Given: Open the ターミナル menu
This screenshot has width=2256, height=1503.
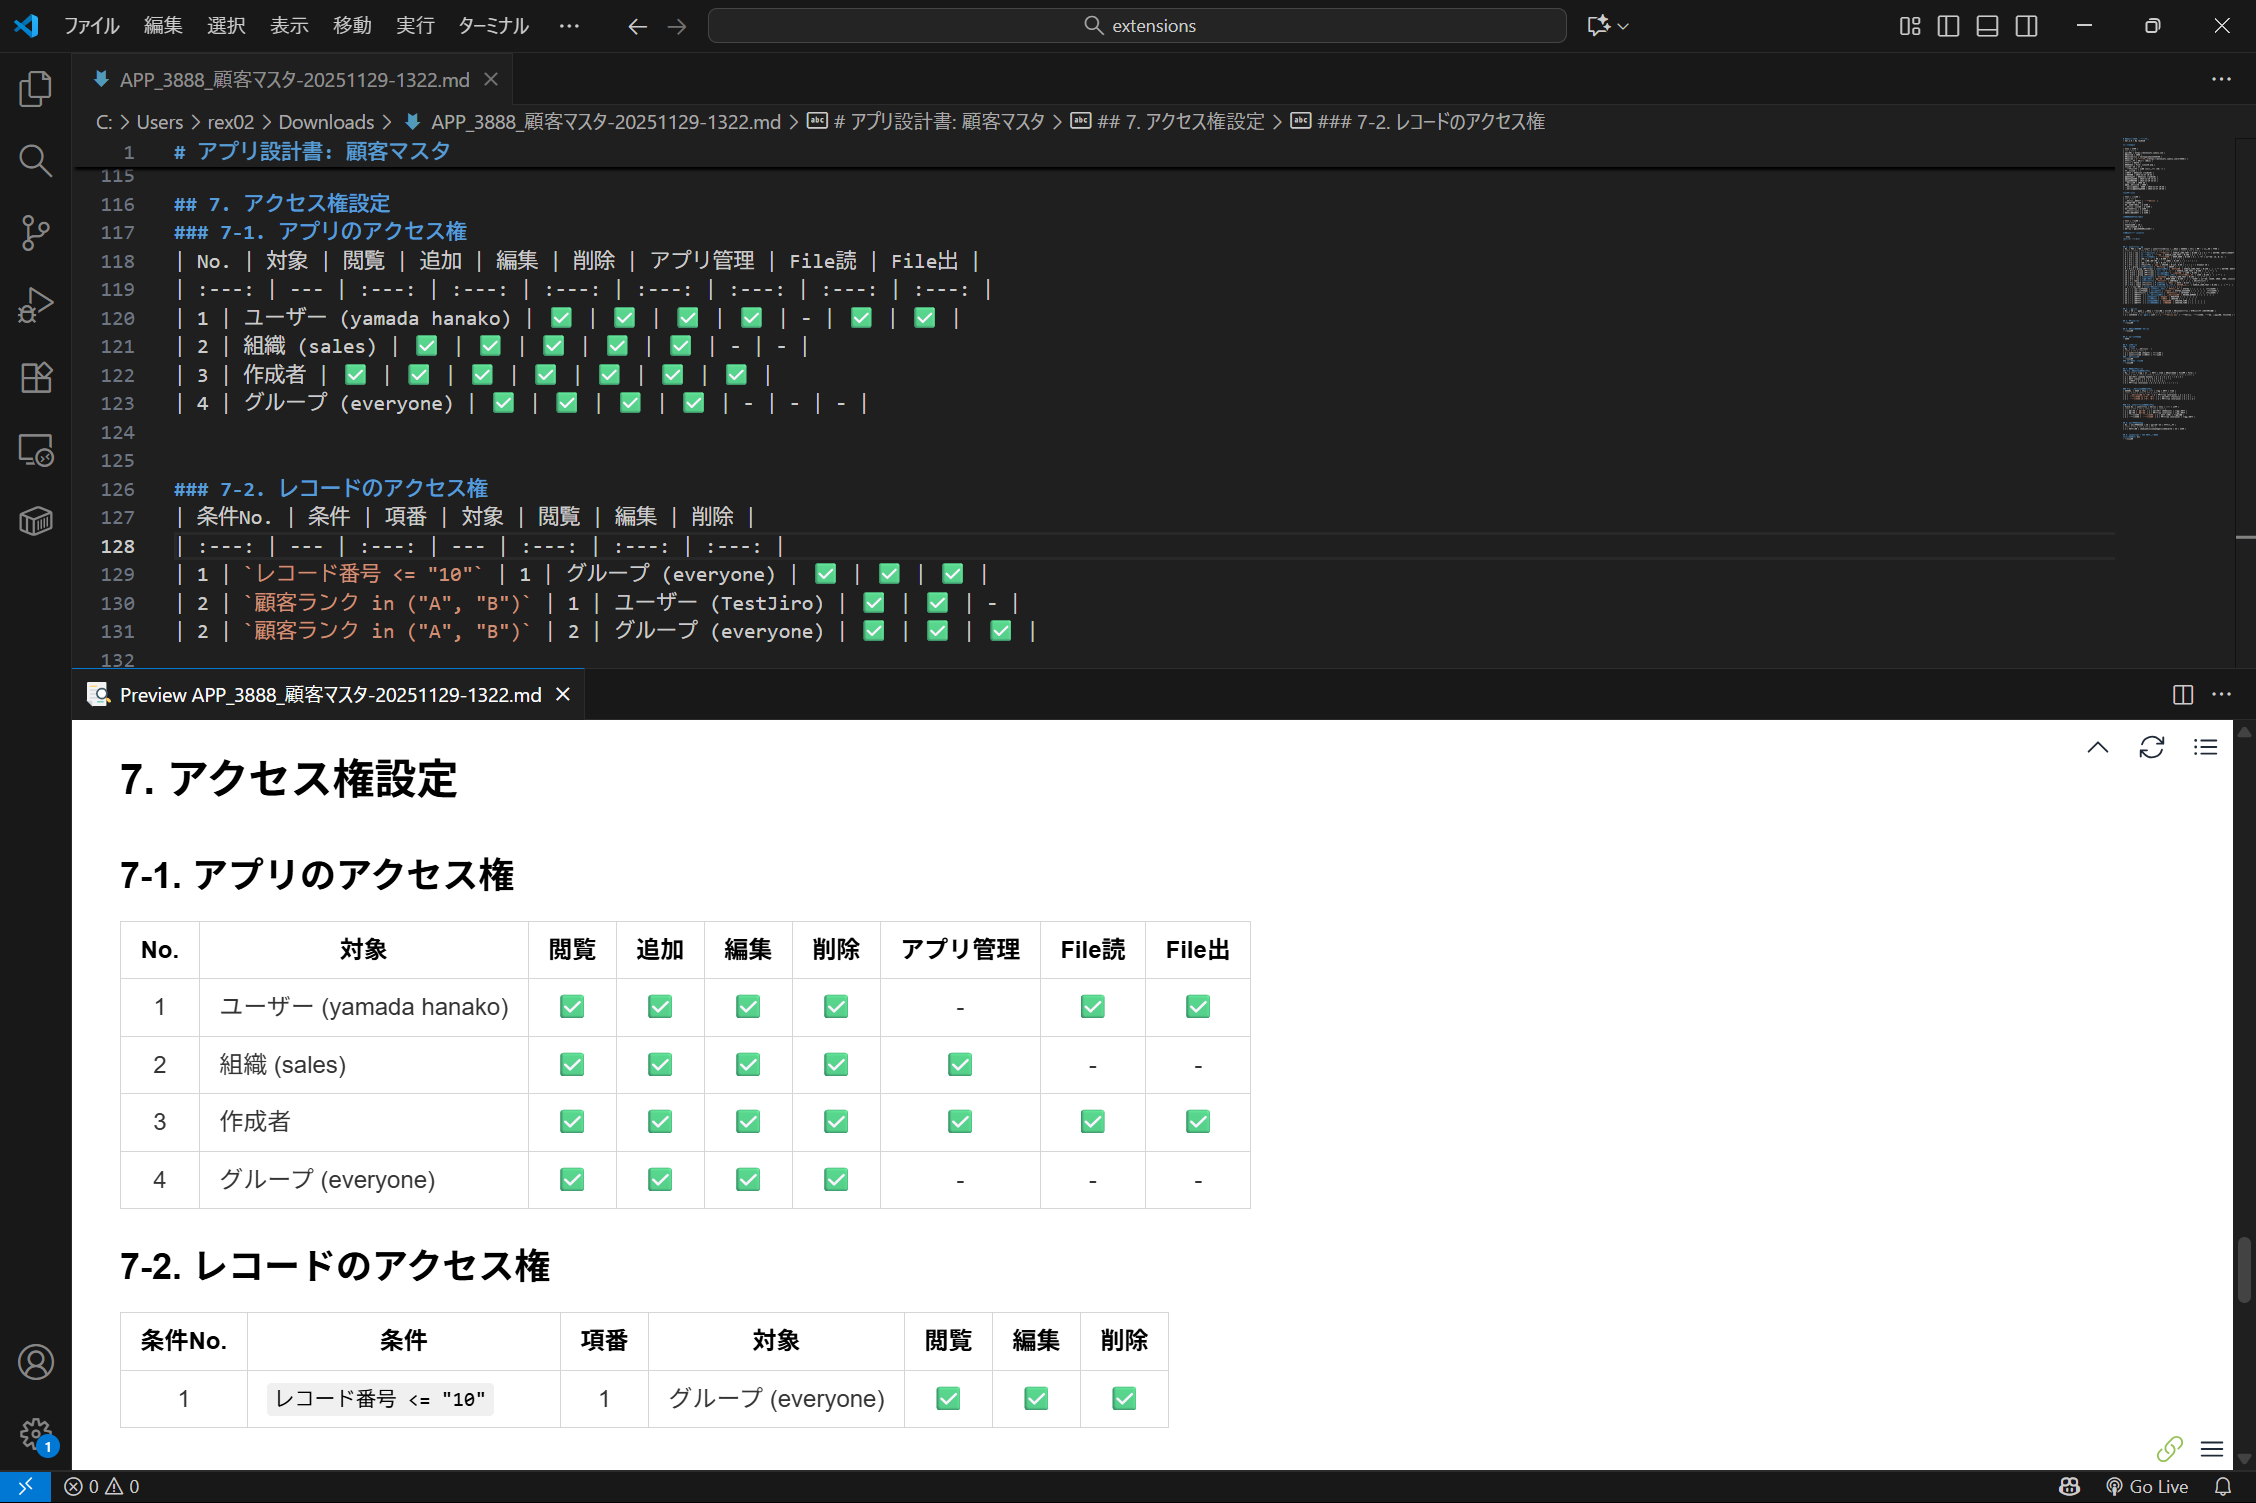Looking at the screenshot, I should (493, 26).
